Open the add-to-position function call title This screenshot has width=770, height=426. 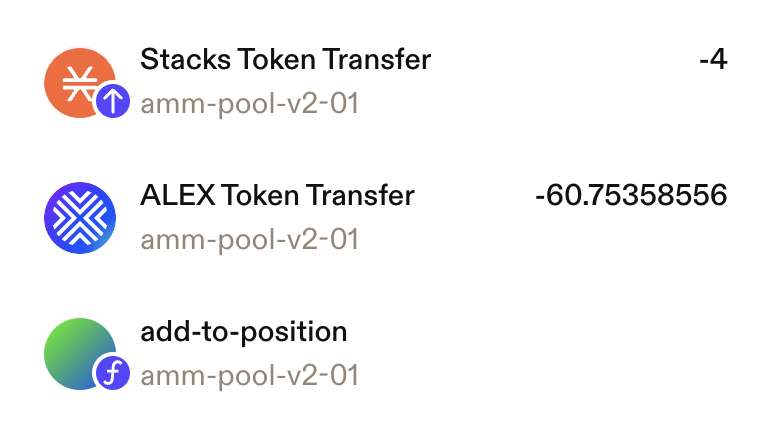coord(244,332)
